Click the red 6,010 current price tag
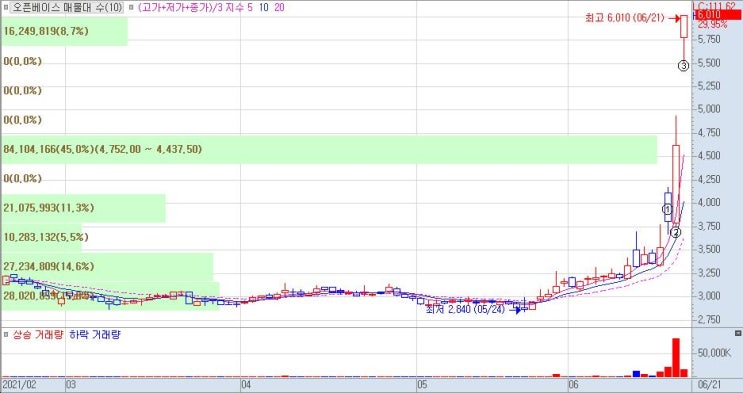The height and width of the screenshot is (393, 743). point(717,16)
